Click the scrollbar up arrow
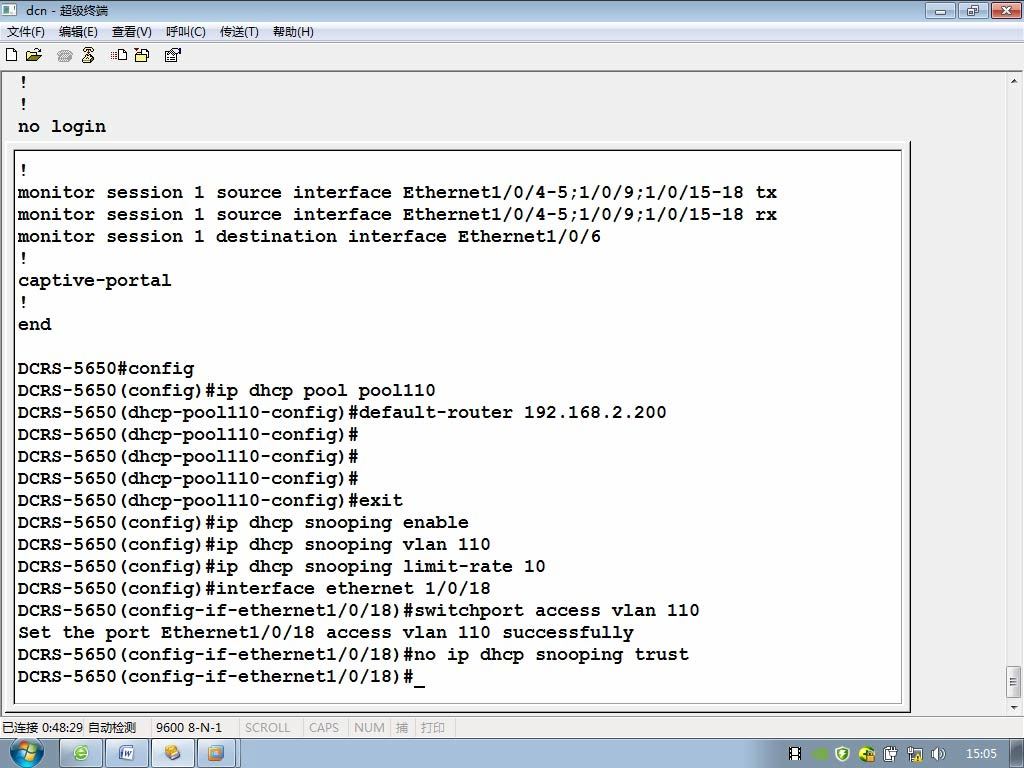The width and height of the screenshot is (1024, 768). click(1014, 82)
